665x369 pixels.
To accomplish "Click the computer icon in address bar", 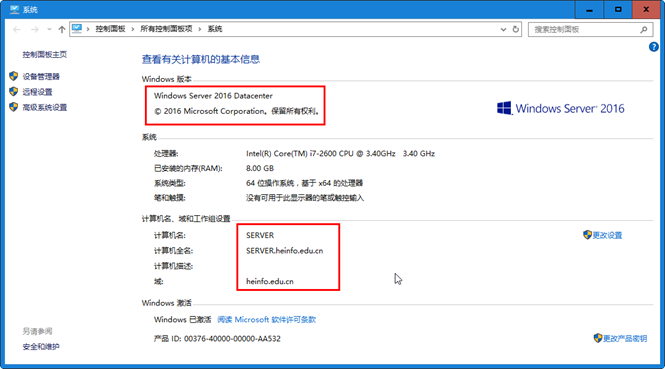I will tap(77, 28).
